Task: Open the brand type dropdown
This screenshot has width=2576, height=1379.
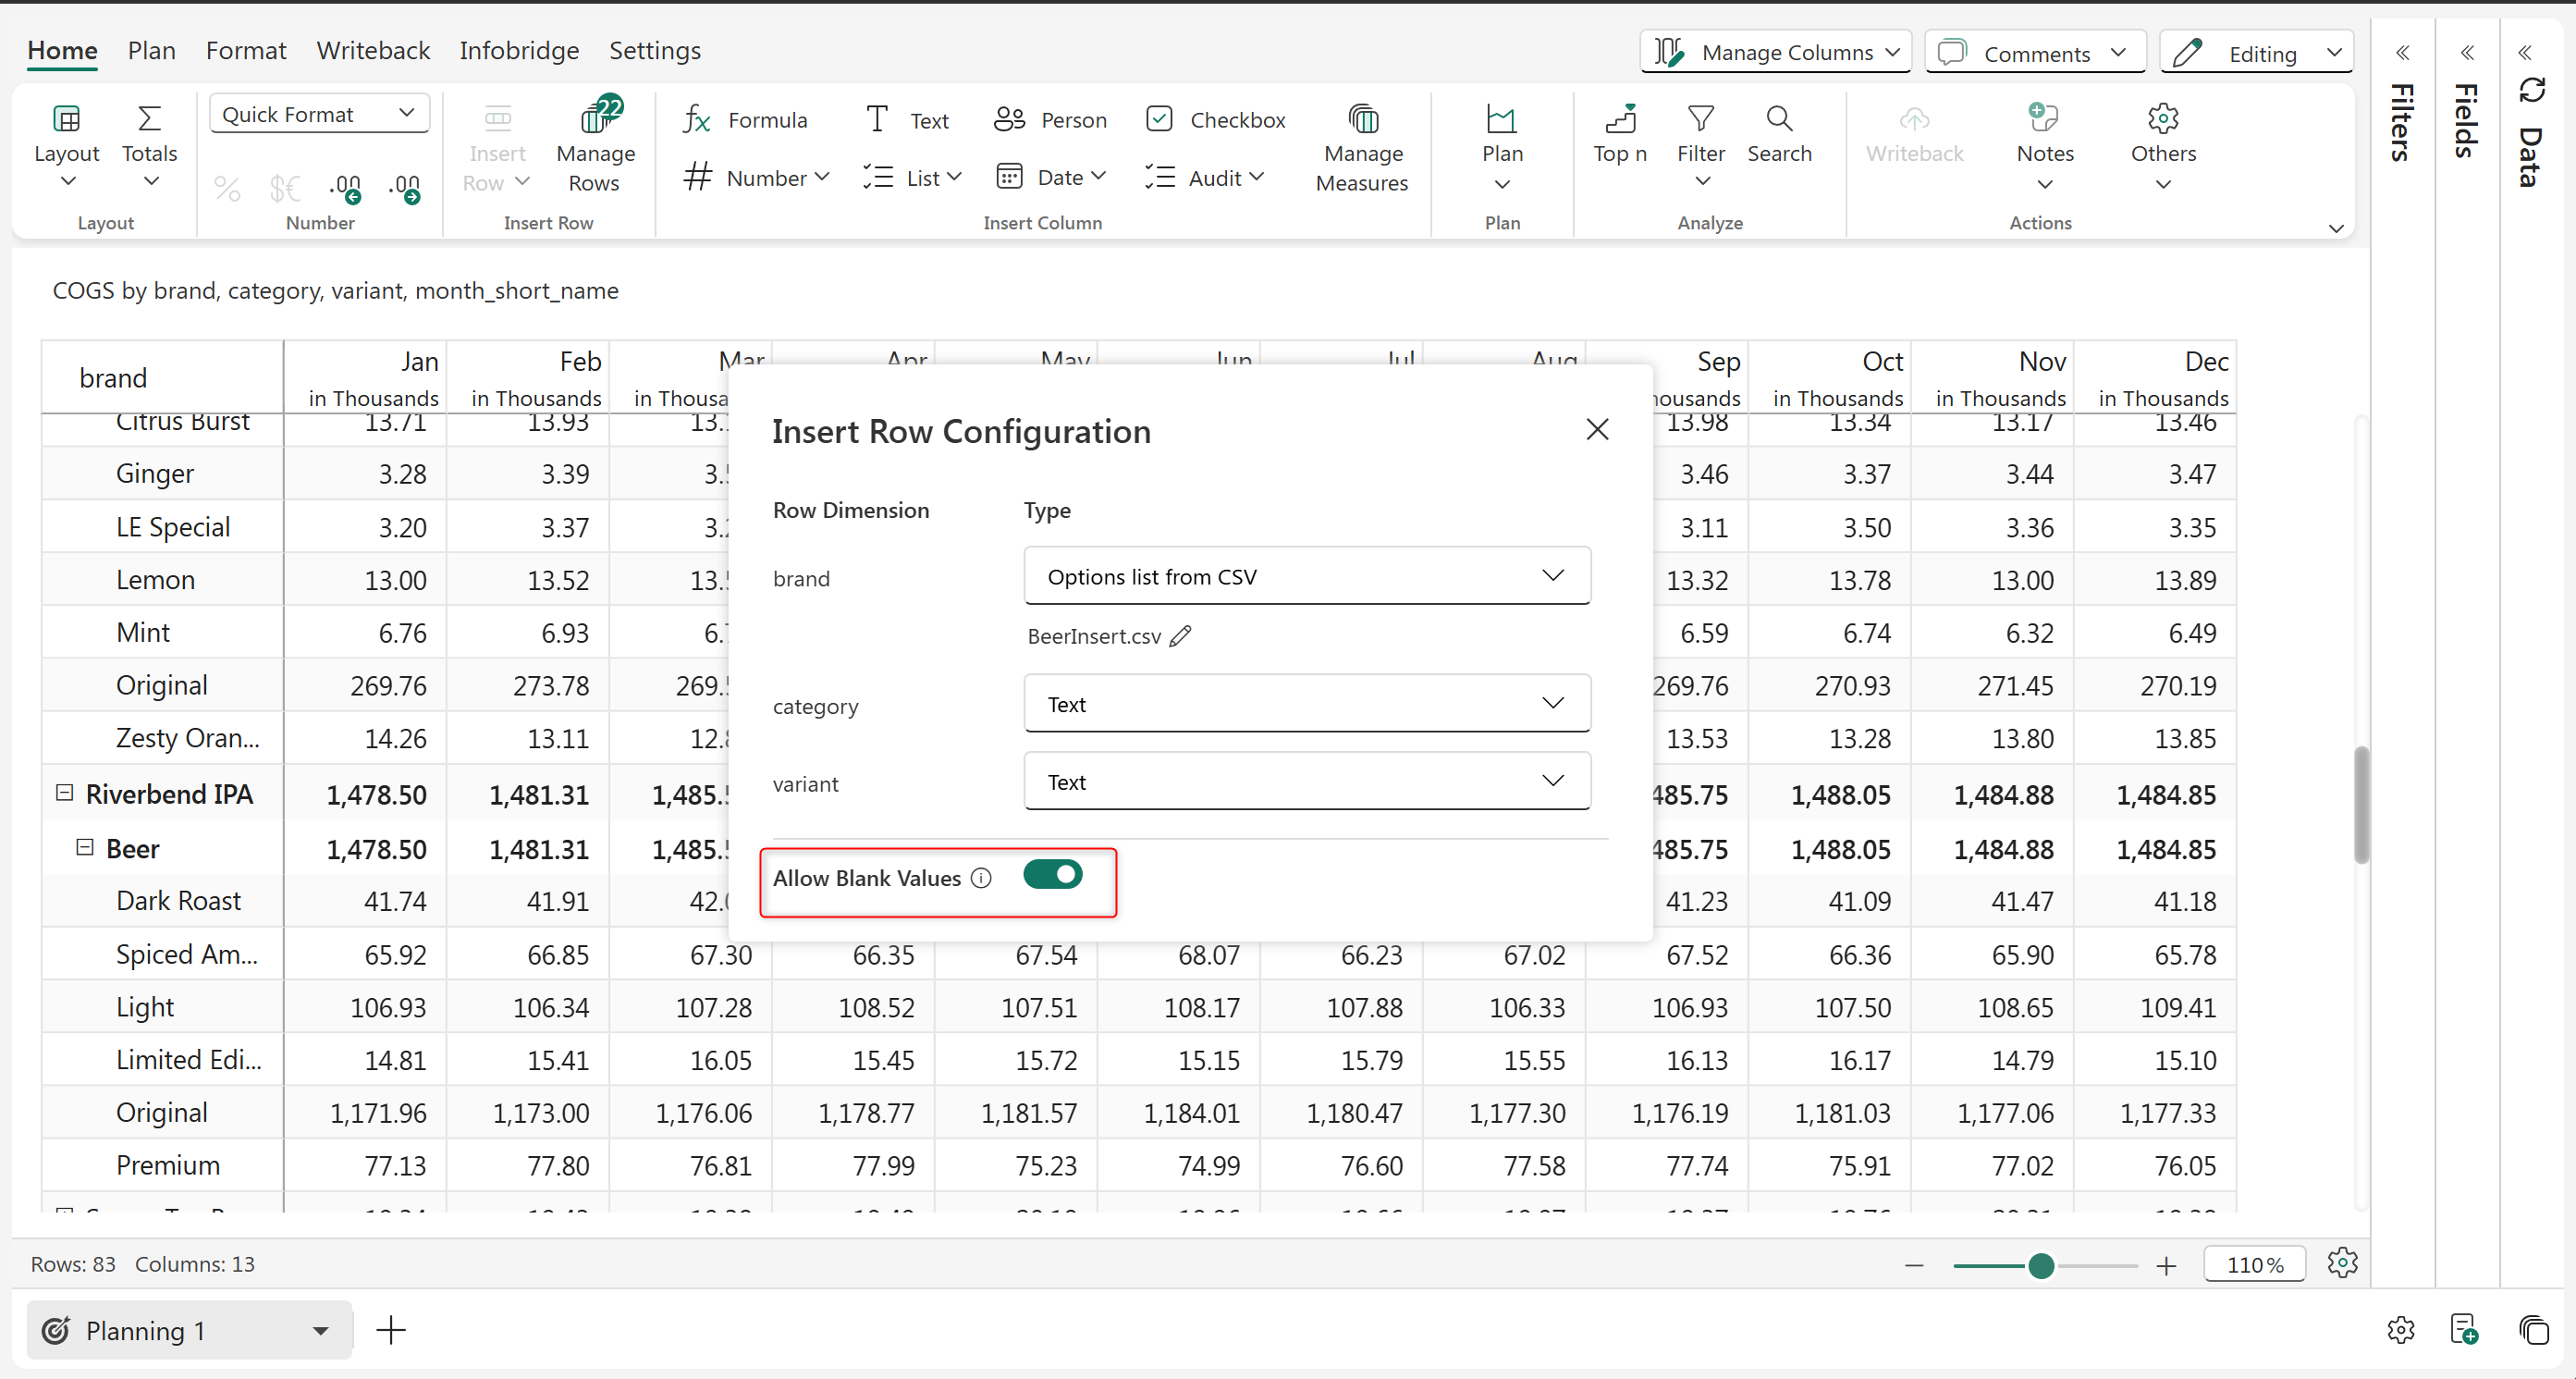Action: 1306,576
